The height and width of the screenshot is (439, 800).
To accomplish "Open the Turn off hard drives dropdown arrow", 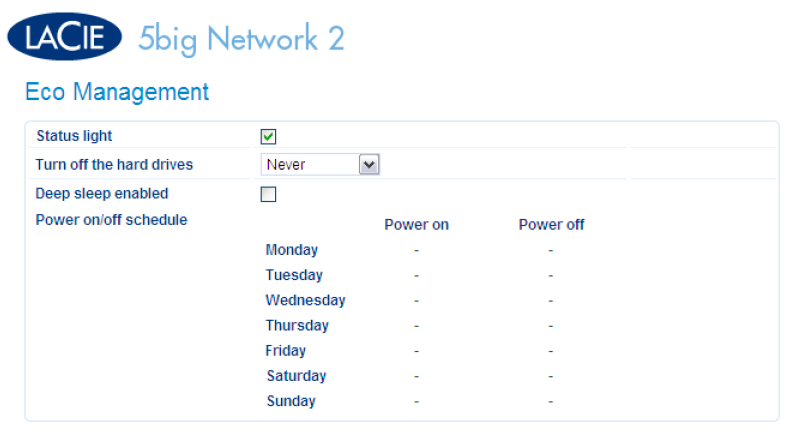I will pyautogui.click(x=369, y=165).
